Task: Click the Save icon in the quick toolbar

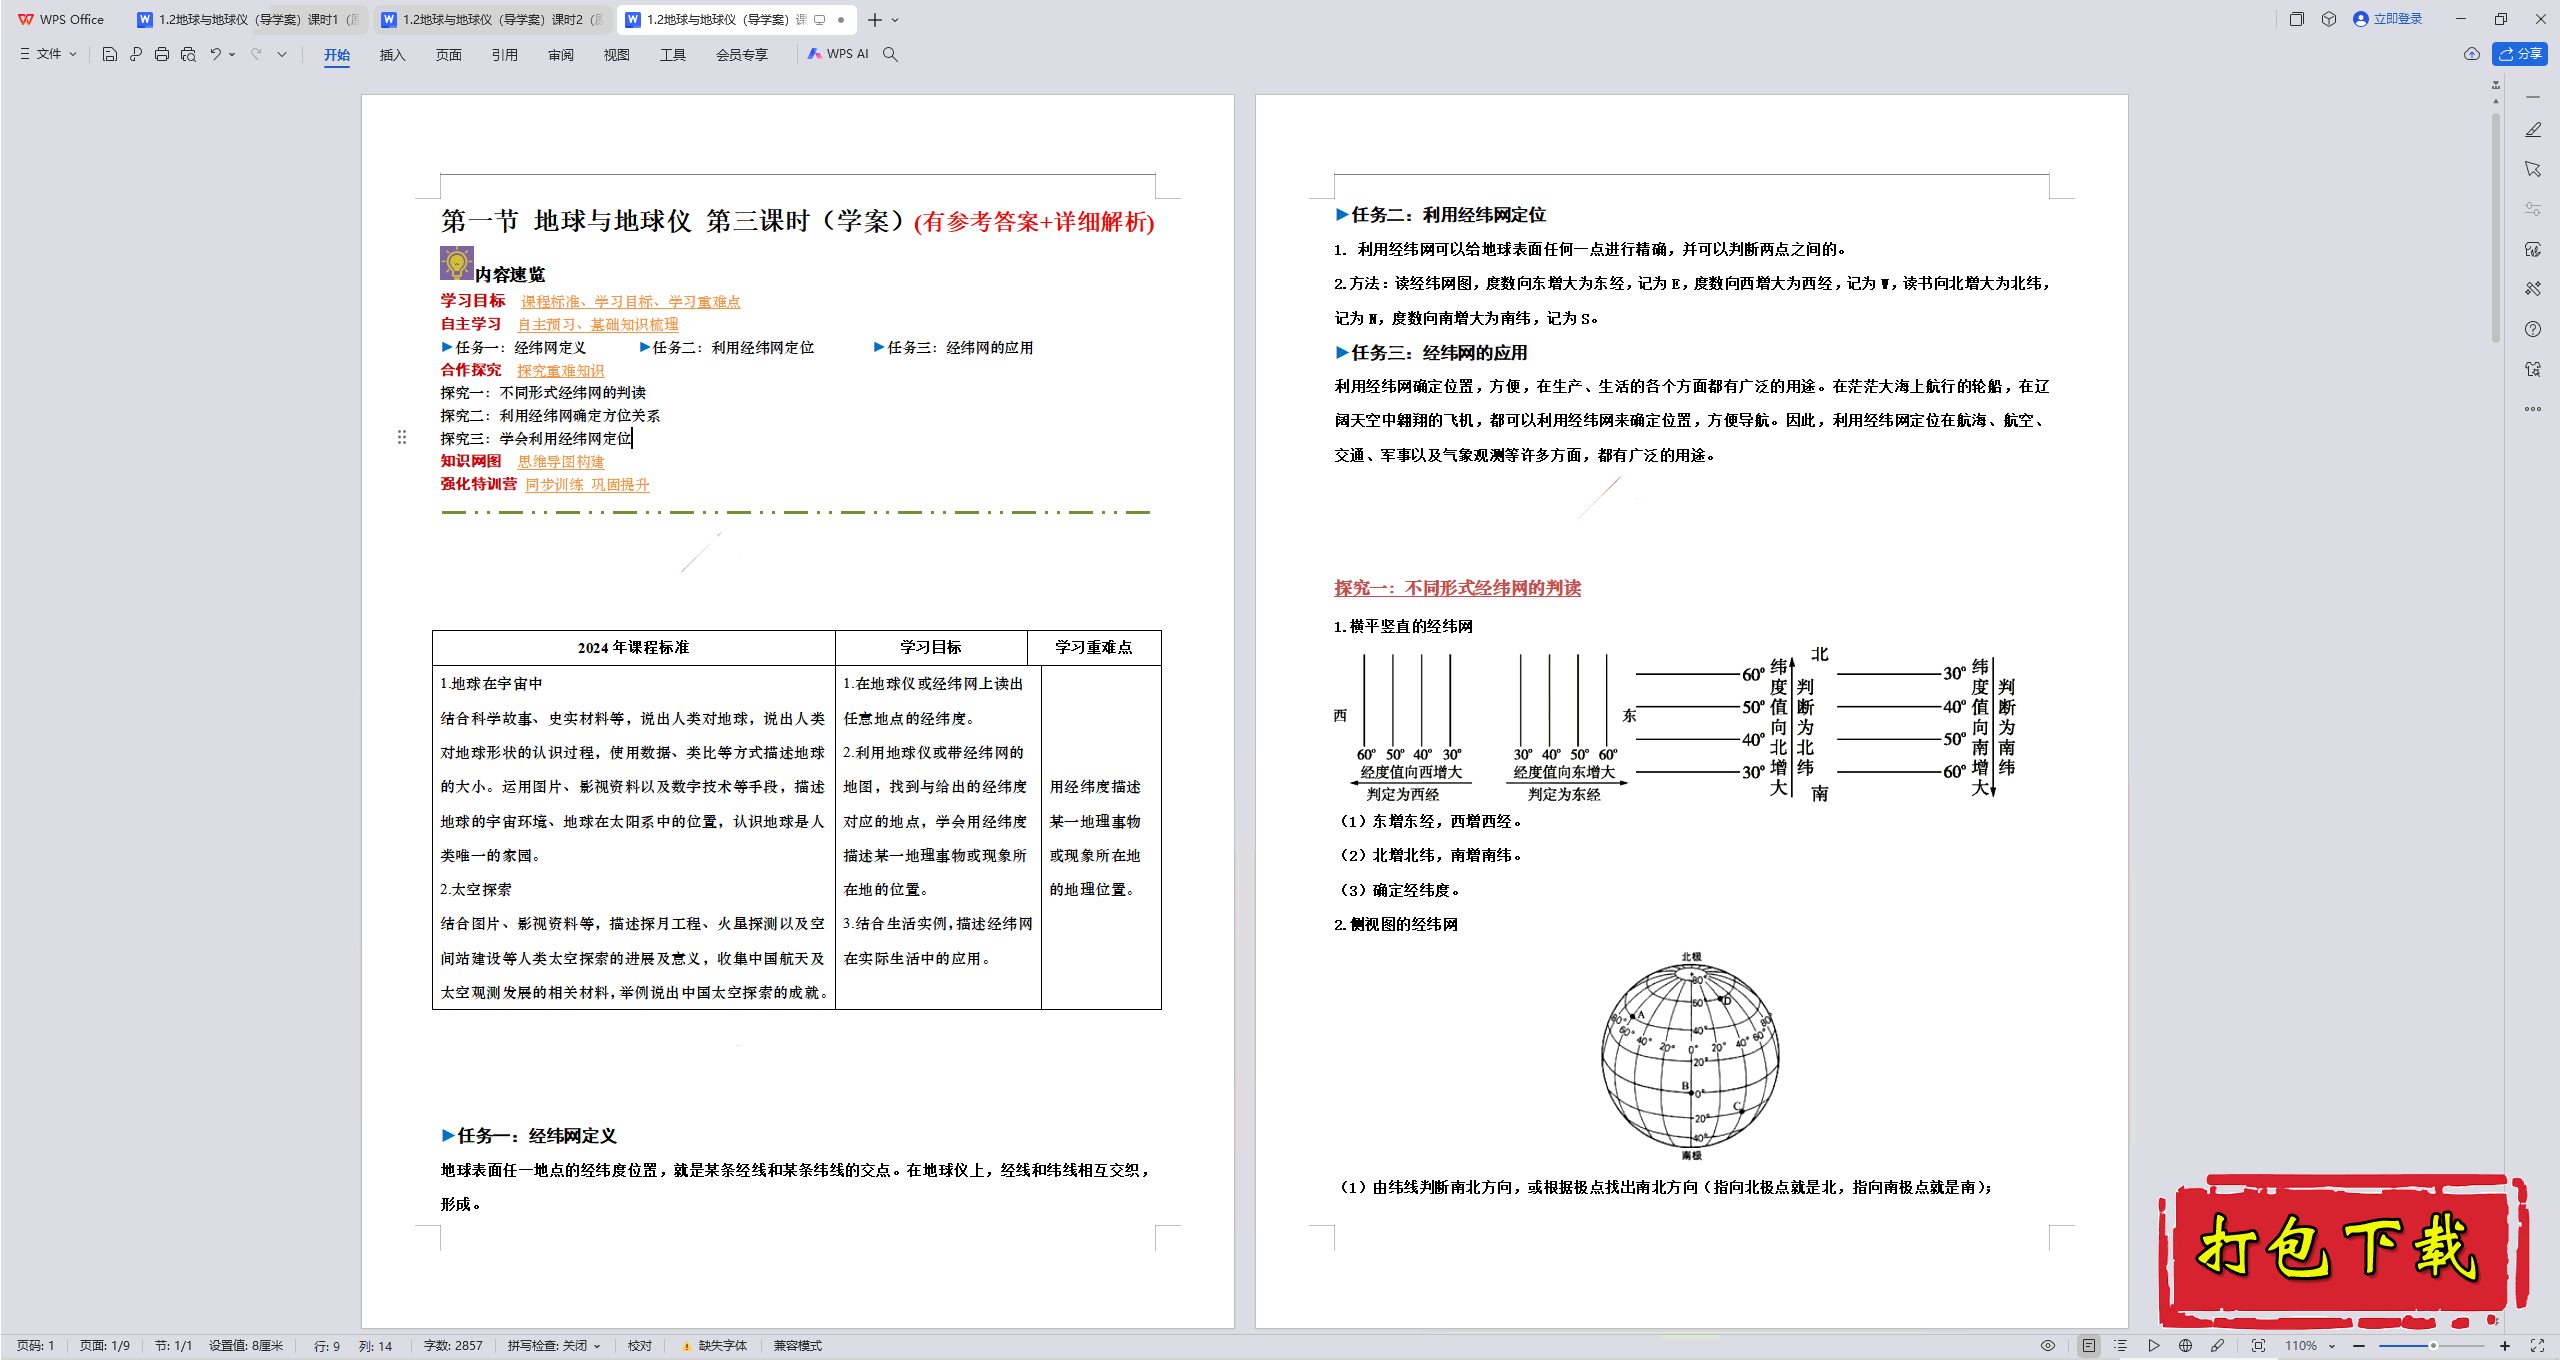Action: [110, 54]
